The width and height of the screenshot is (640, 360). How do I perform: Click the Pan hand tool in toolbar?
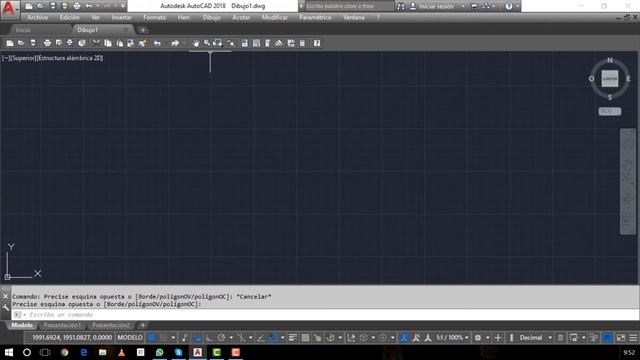[196, 43]
